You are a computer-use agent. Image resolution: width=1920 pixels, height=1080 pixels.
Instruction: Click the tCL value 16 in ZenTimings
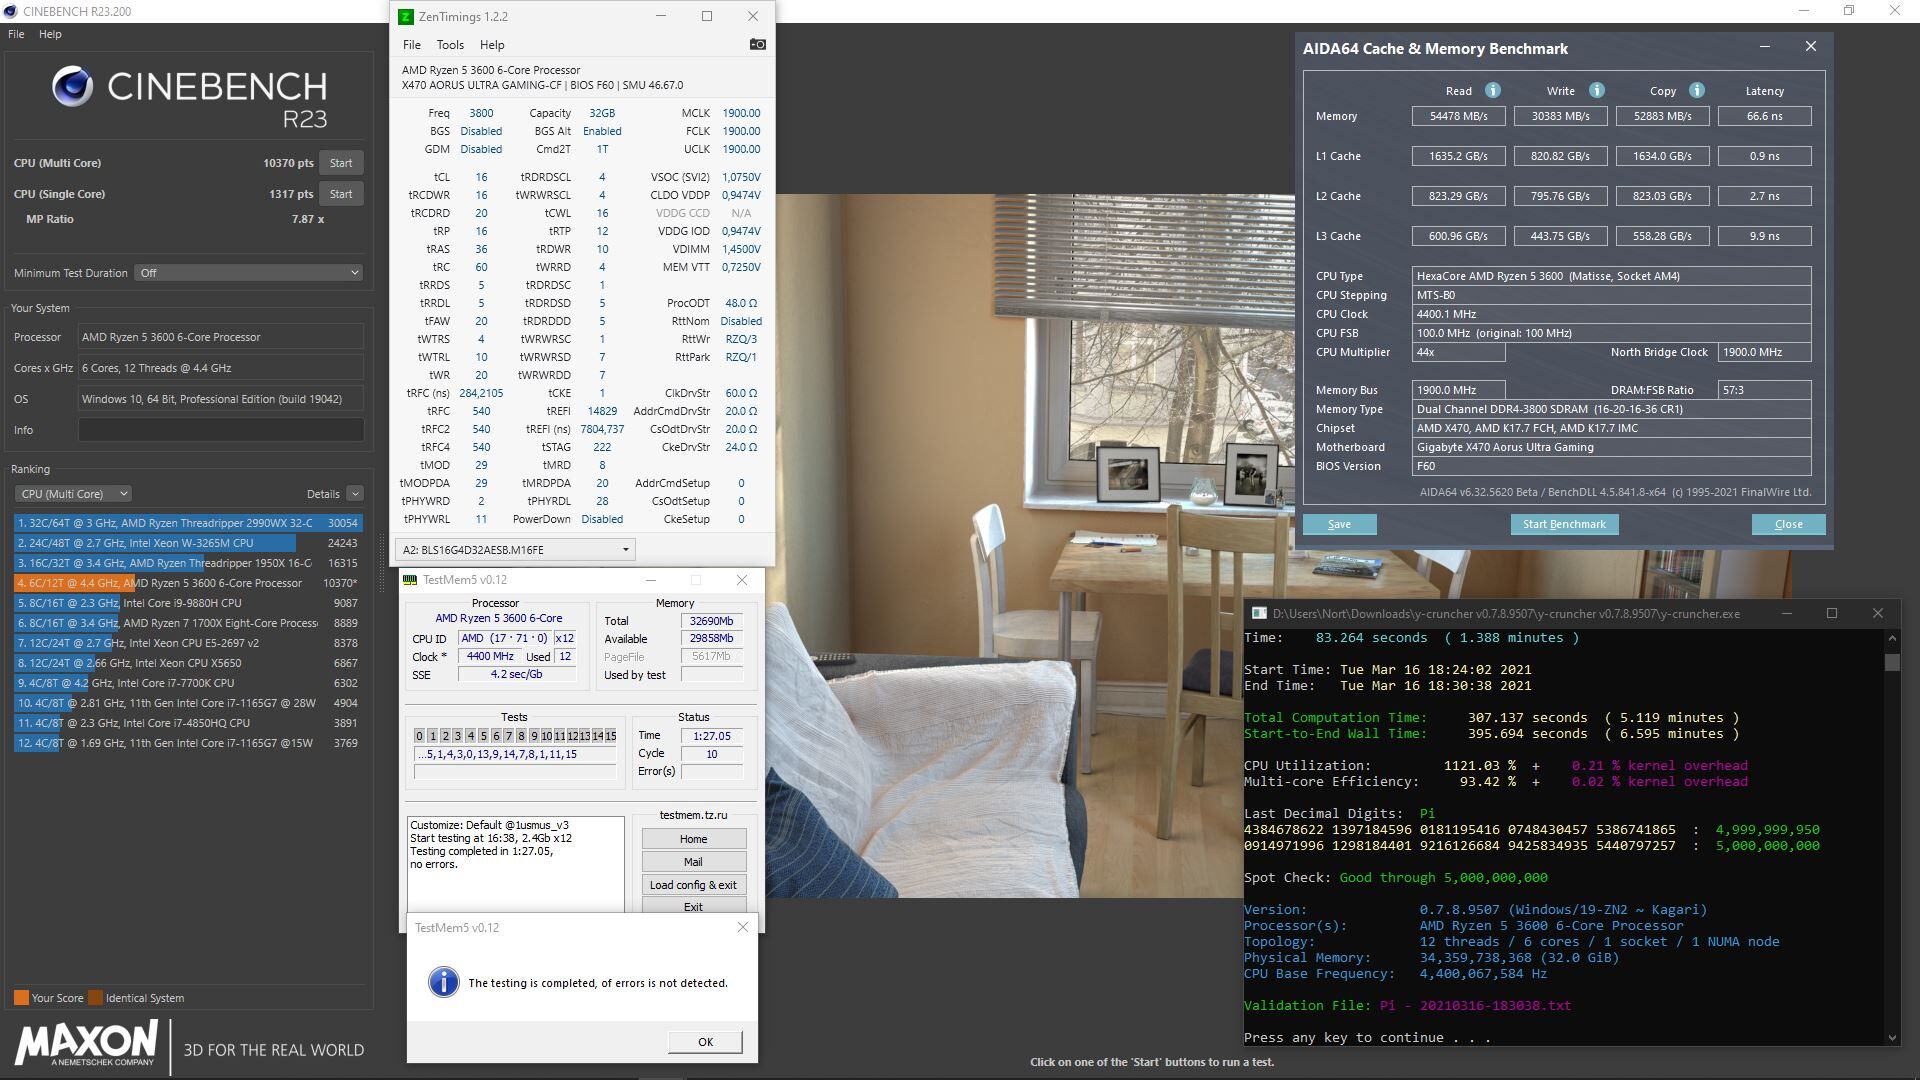(481, 177)
